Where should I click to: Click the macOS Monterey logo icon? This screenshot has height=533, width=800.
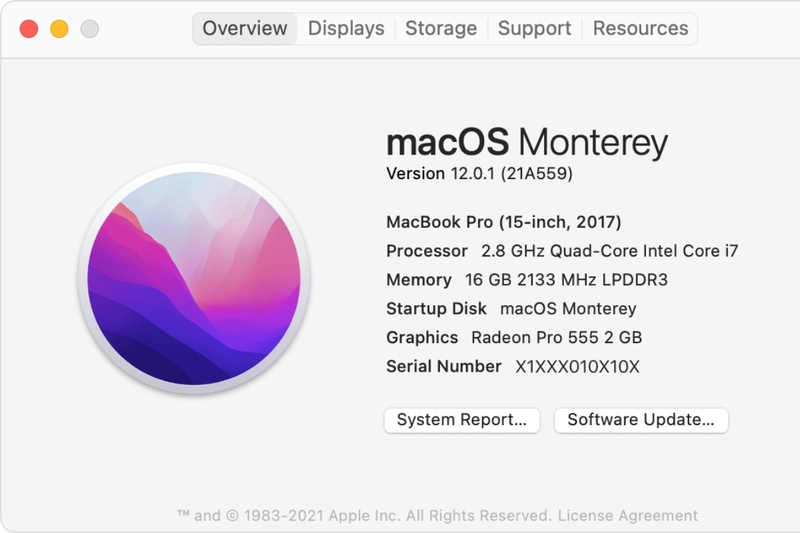click(x=194, y=278)
